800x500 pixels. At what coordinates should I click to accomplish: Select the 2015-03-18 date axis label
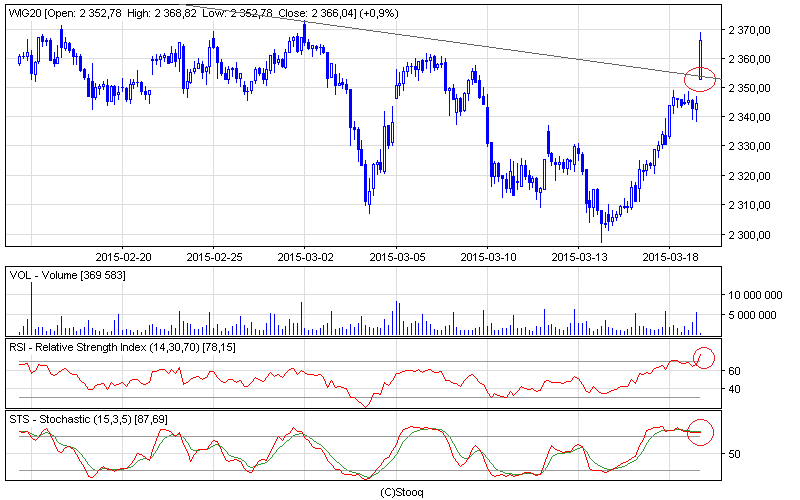(670, 257)
